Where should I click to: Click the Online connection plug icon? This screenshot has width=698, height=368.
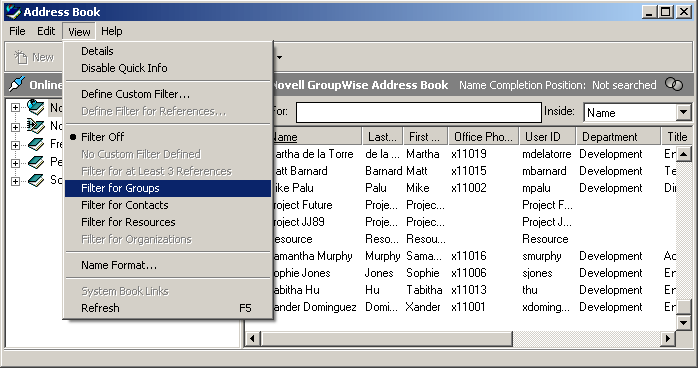pyautogui.click(x=17, y=84)
